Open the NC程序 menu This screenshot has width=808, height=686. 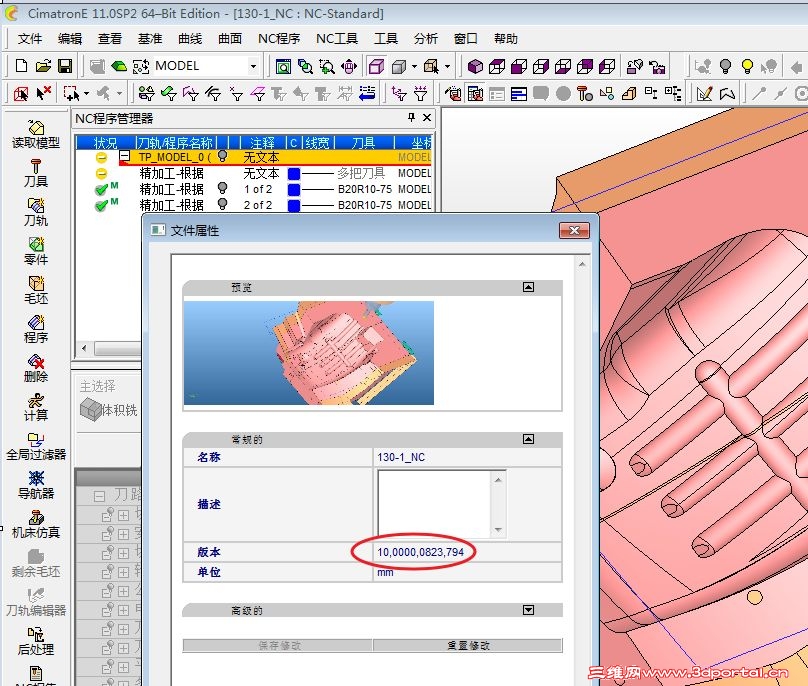(279, 39)
